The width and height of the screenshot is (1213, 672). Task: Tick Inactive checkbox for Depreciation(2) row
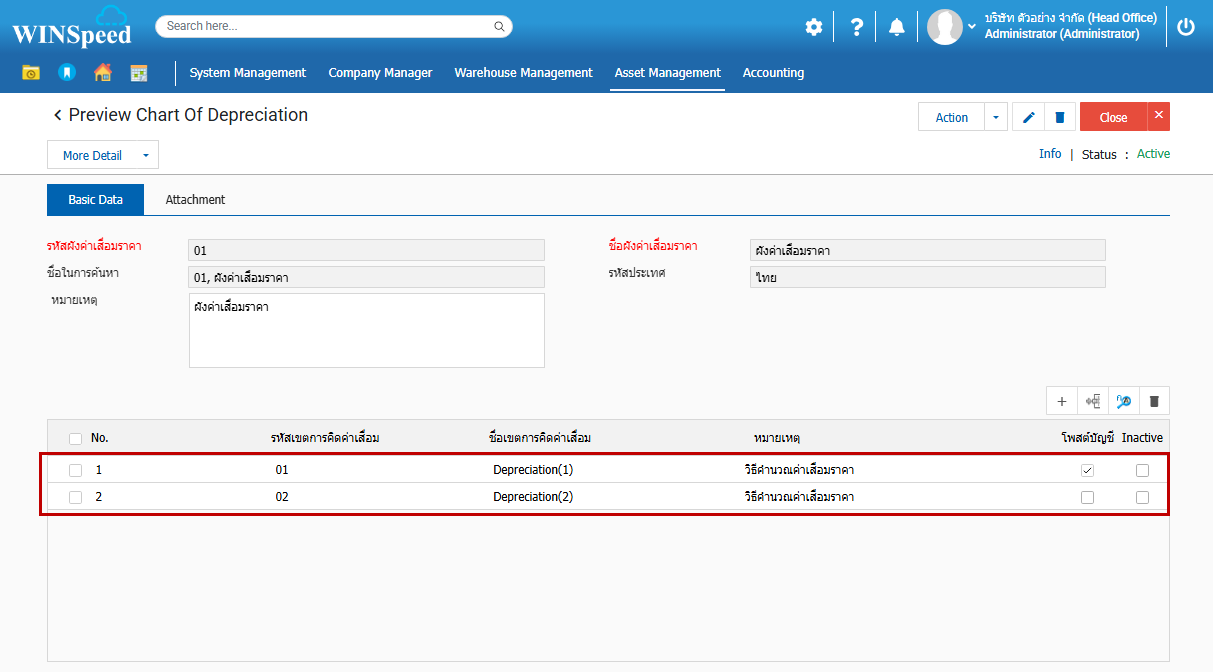[x=1142, y=497]
